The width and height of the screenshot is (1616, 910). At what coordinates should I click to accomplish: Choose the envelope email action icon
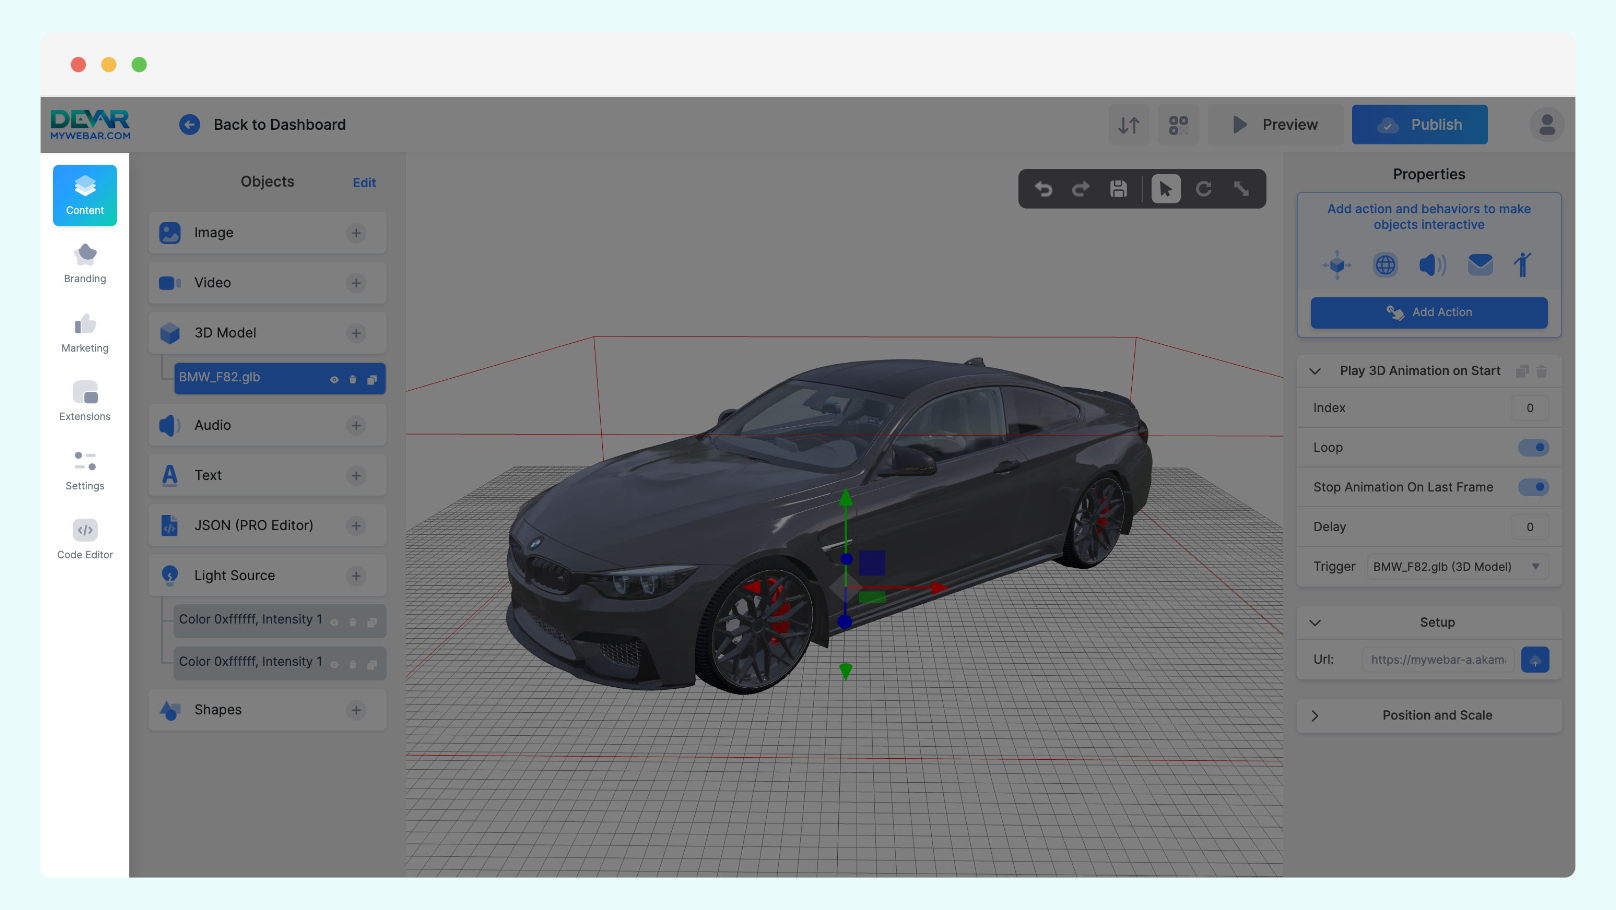(1480, 264)
